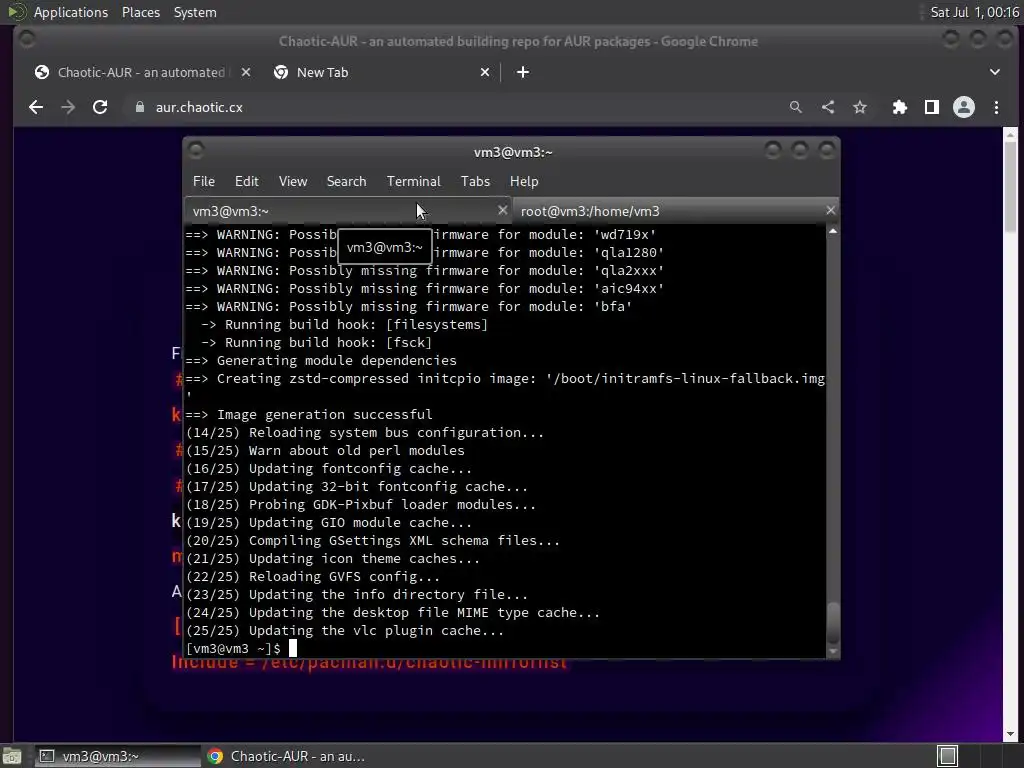1024x768 pixels.
Task: Share this page via Chrome
Action: (x=827, y=107)
